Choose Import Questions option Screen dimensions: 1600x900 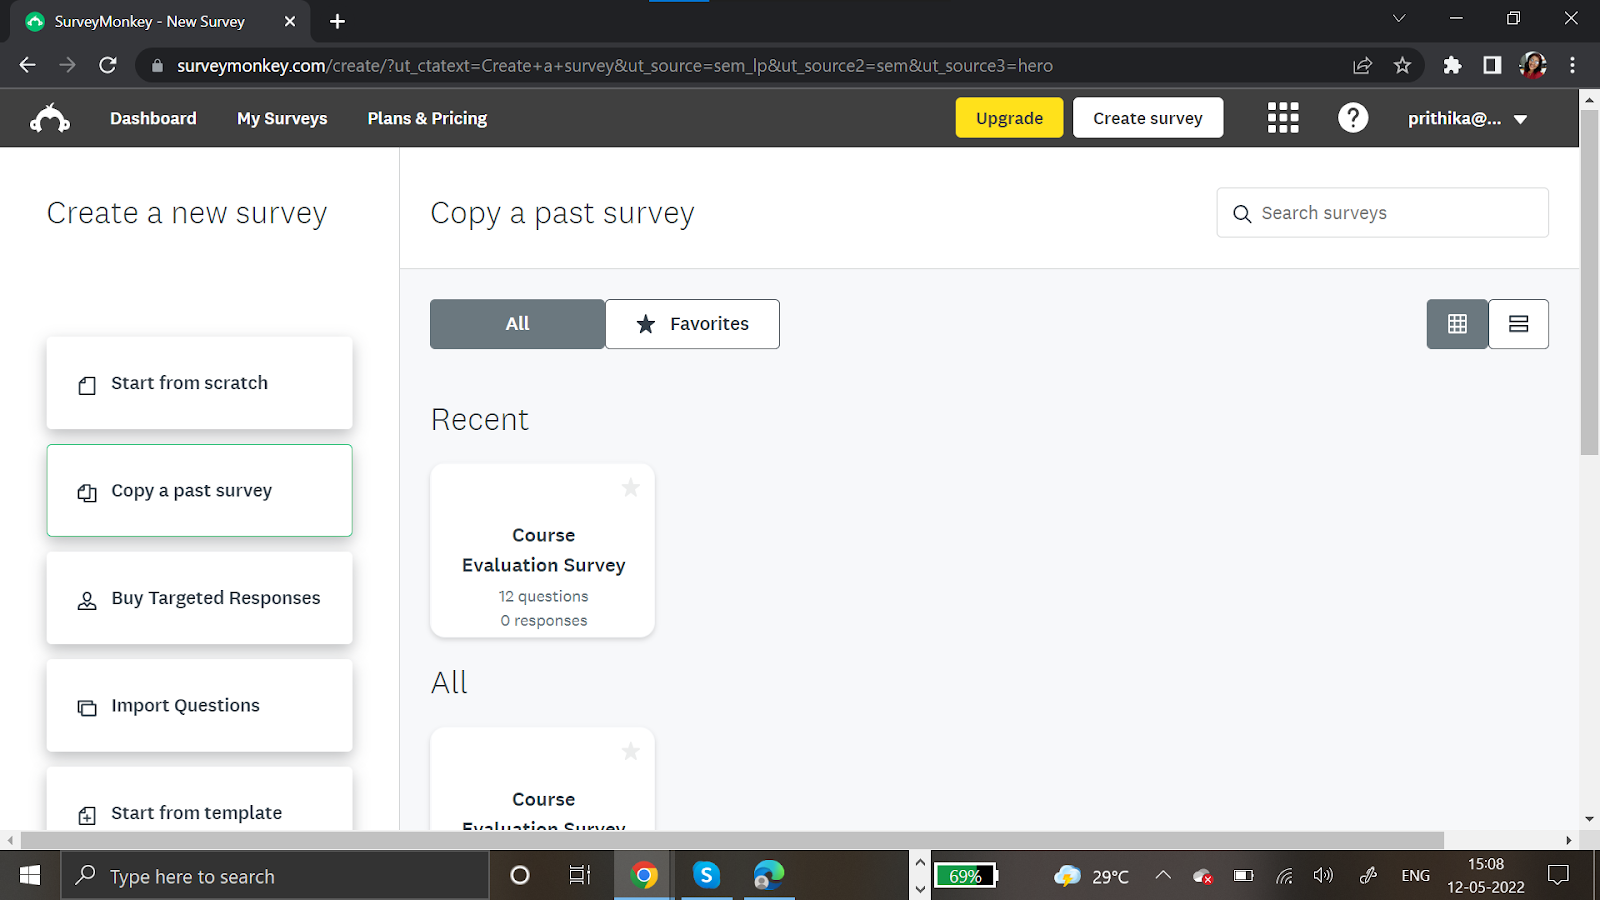click(199, 705)
